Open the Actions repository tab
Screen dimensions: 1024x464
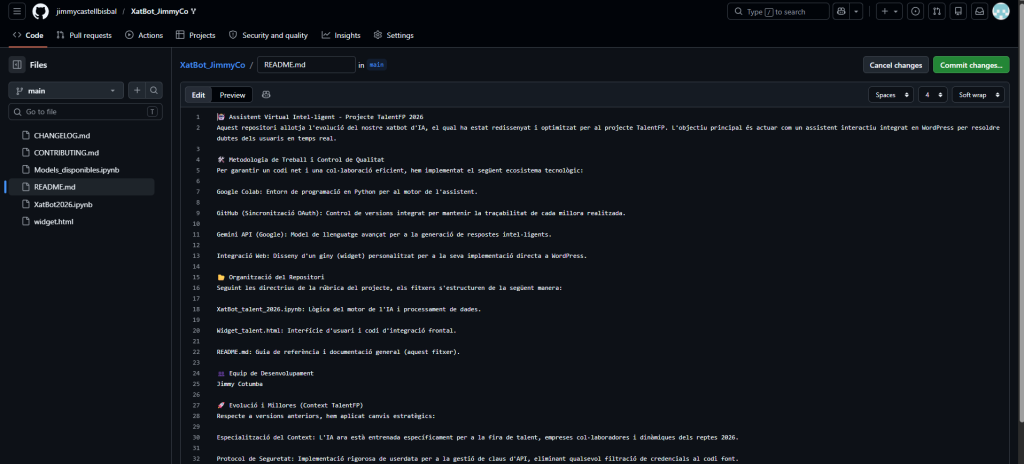pos(144,35)
